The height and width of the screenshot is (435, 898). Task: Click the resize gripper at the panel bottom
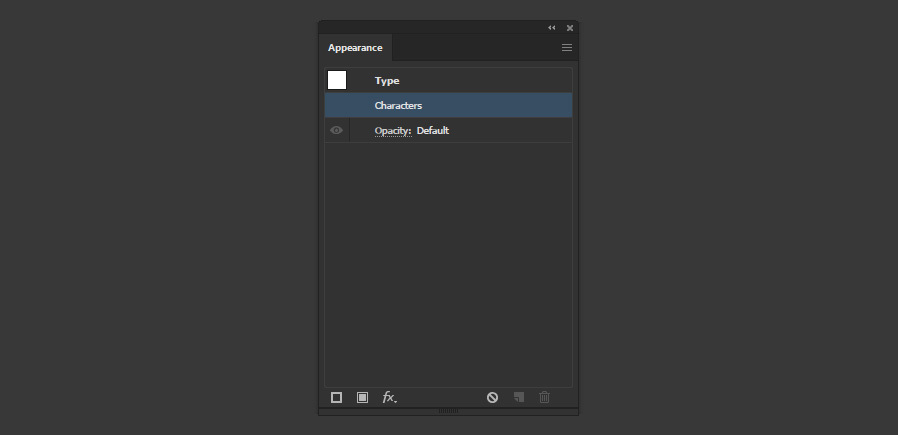[x=448, y=411]
